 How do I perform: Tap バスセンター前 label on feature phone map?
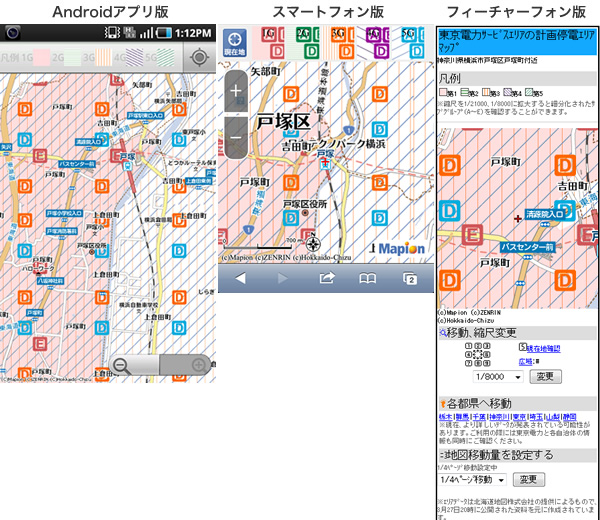pos(528,247)
